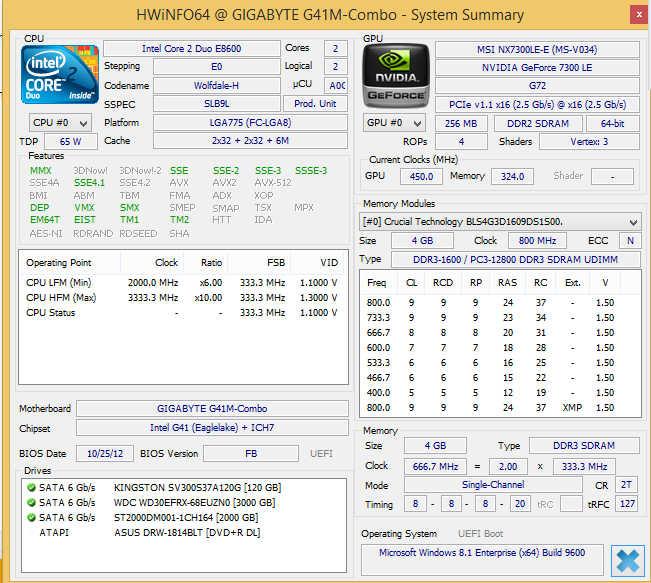Screen dimensions: 651x583
Task: Click the blue X close button at bottom right
Action: [627, 561]
